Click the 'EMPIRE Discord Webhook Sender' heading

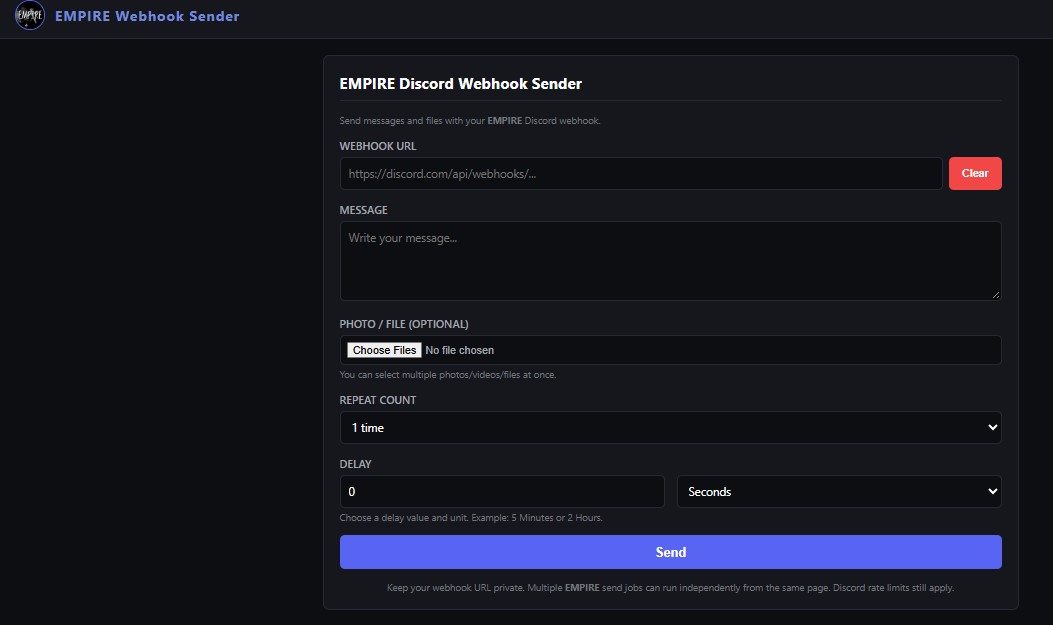tap(460, 84)
